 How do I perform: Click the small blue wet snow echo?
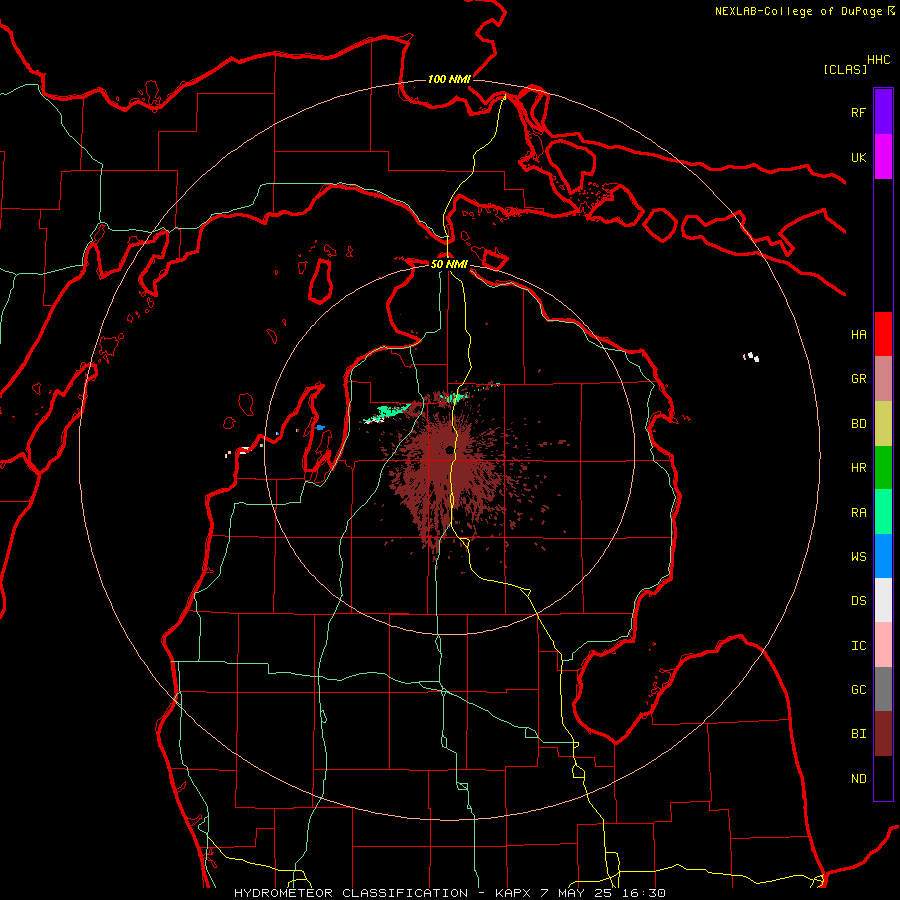(x=320, y=428)
